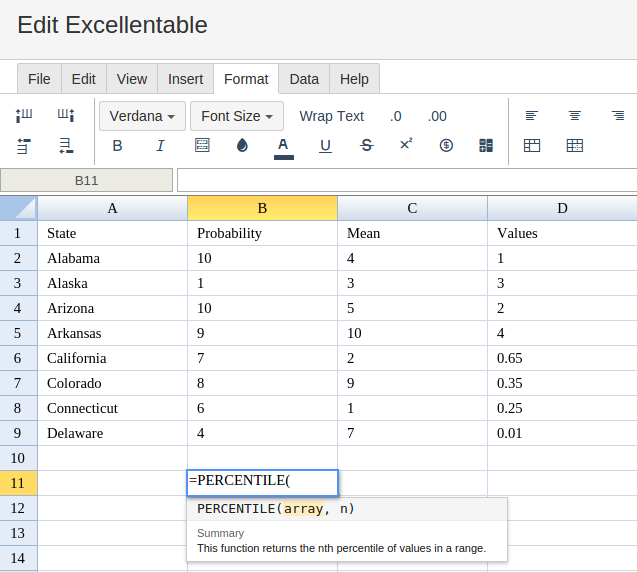Expand the Font Size dropdown

point(237,116)
